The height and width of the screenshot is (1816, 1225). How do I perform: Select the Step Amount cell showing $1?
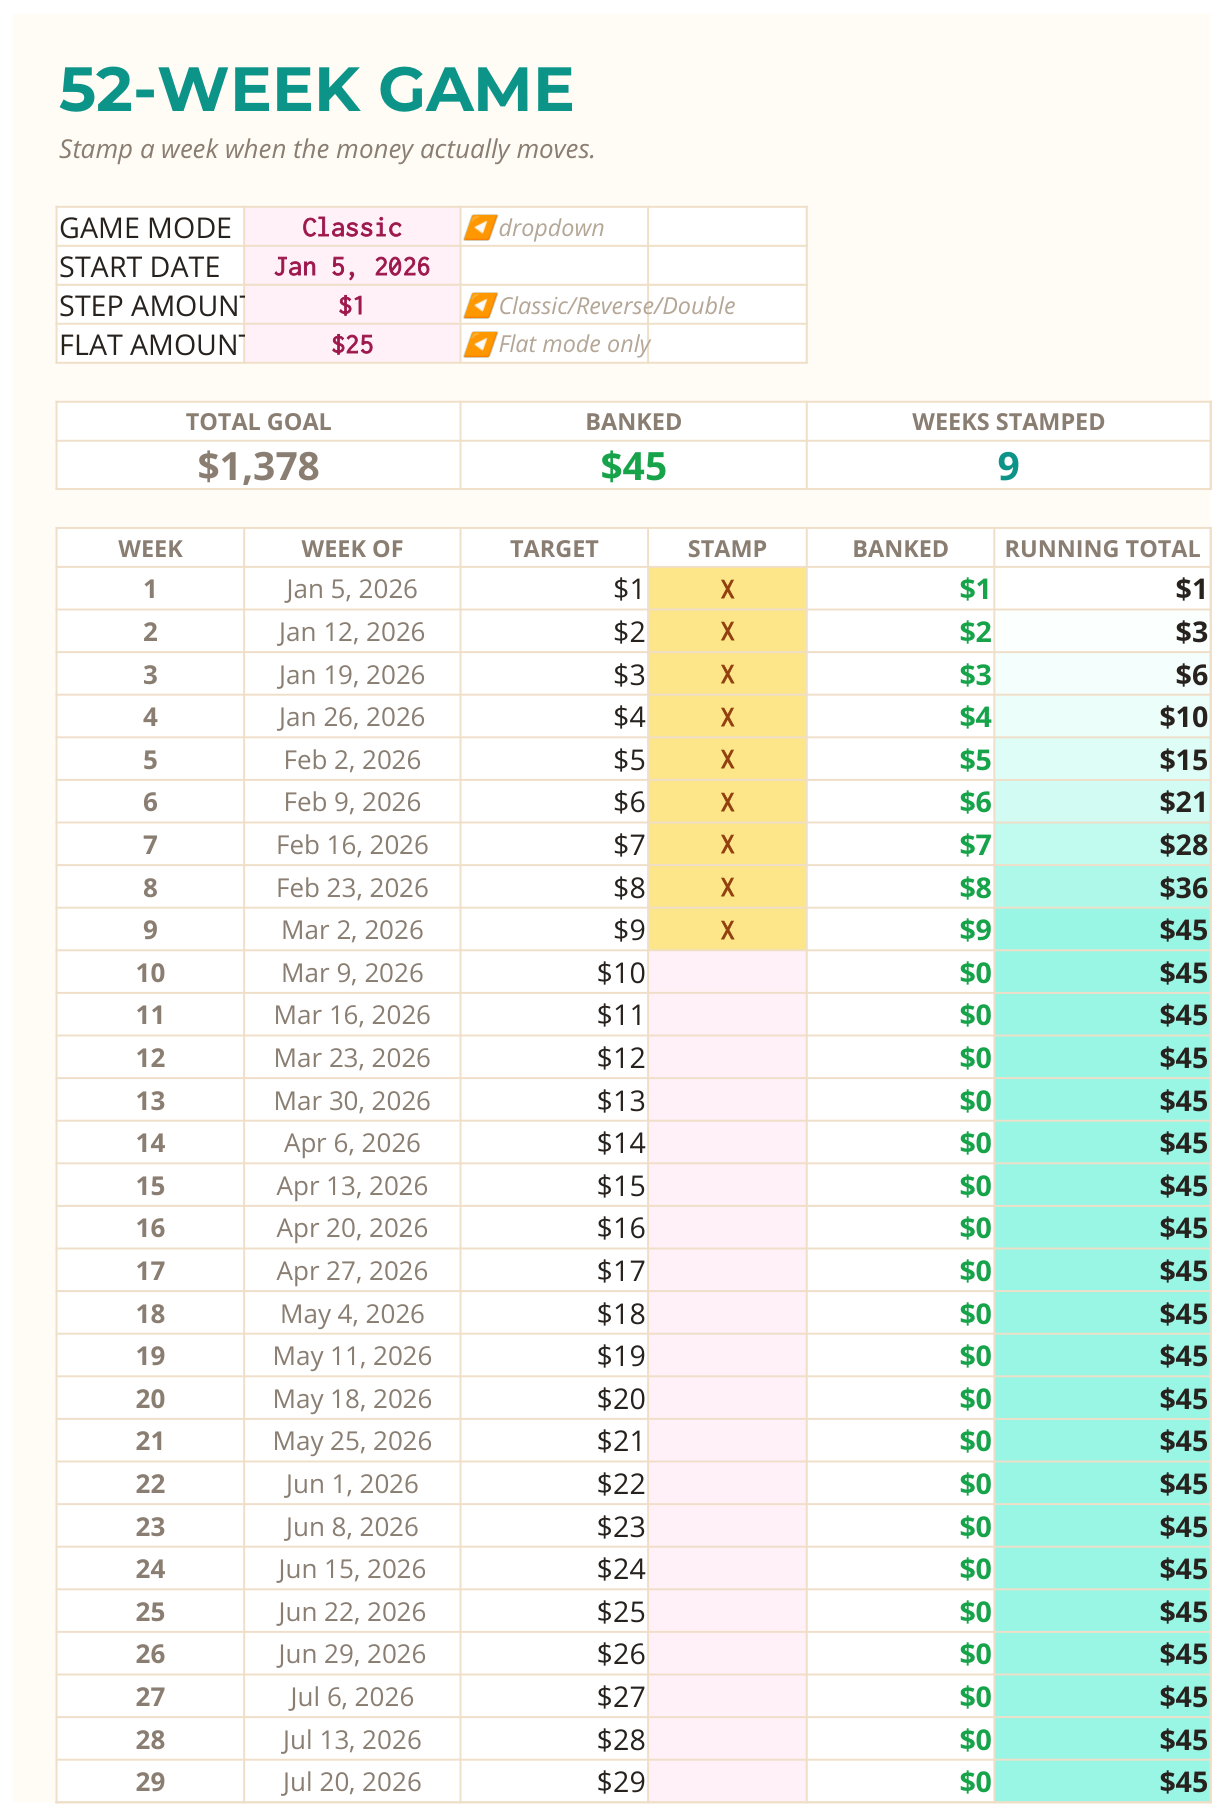coord(352,305)
